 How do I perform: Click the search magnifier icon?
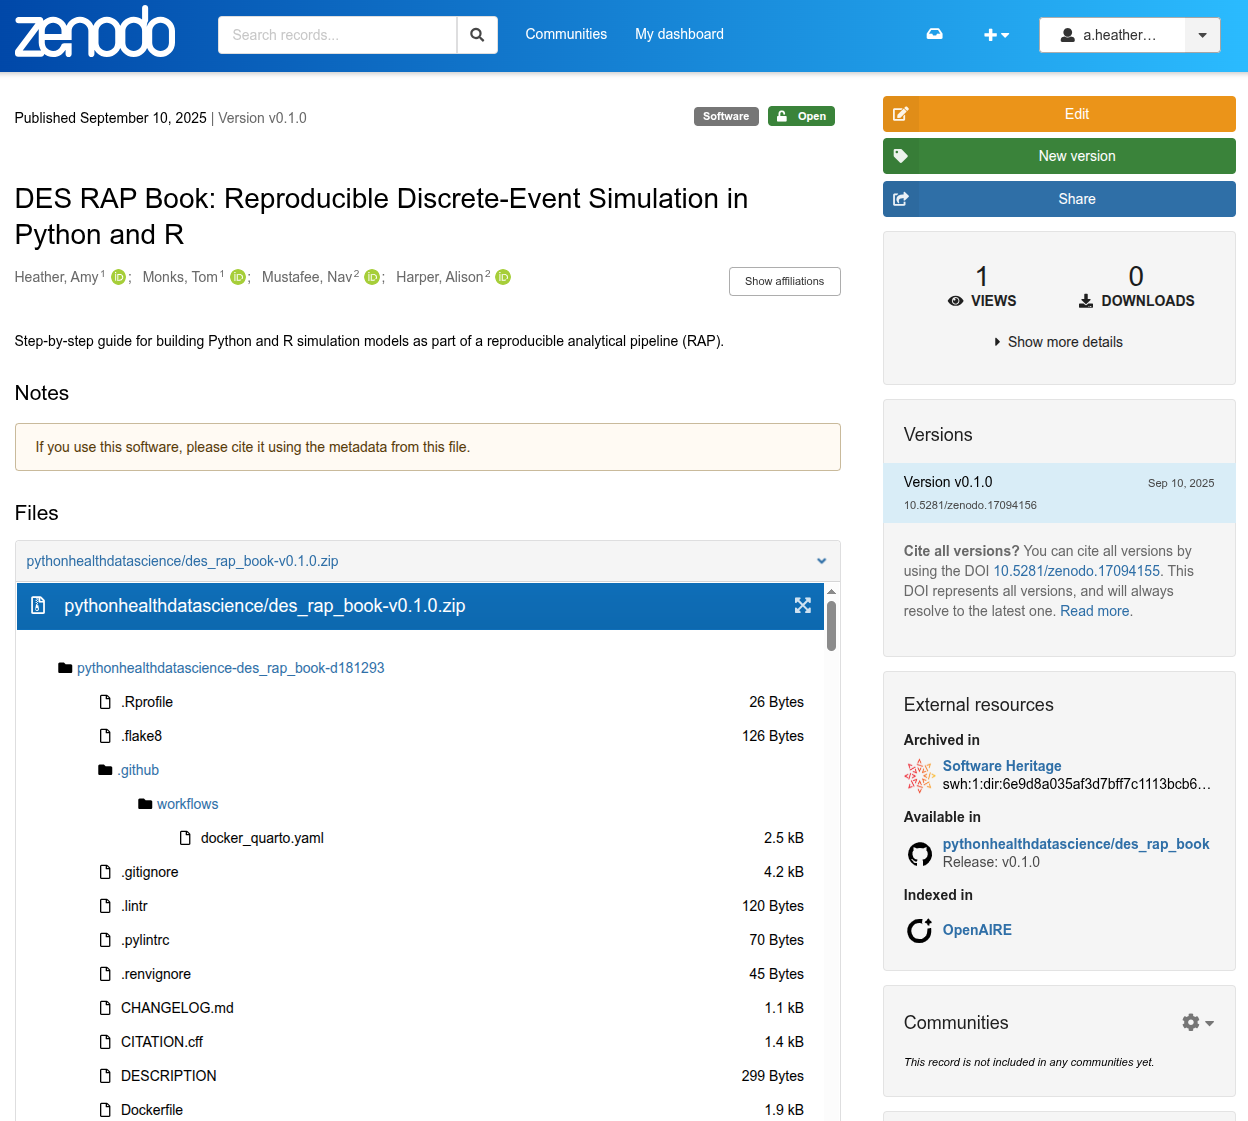(x=477, y=35)
